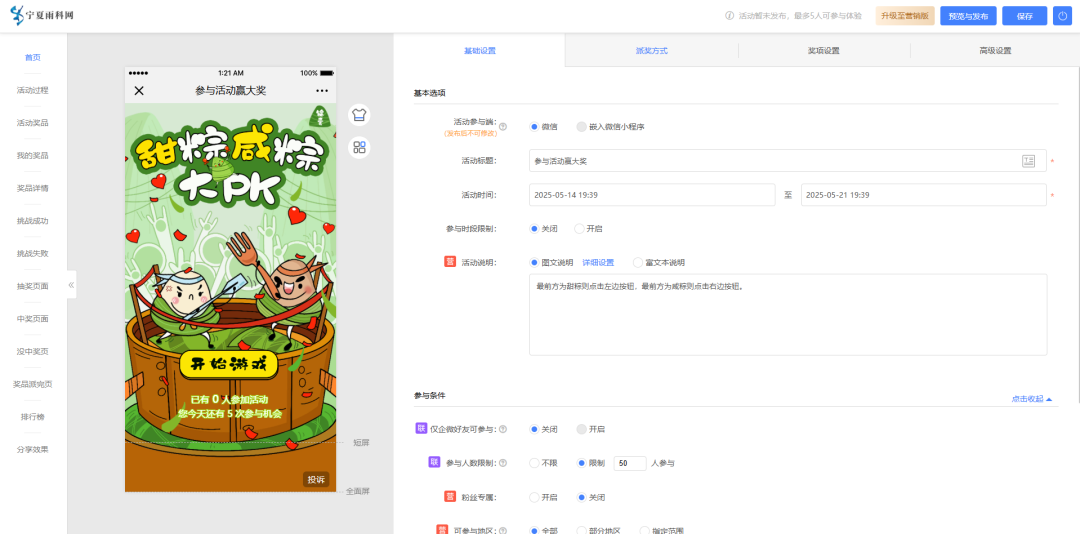
Task: Open 抽奖页面 in the left sidebar
Action: click(x=33, y=286)
